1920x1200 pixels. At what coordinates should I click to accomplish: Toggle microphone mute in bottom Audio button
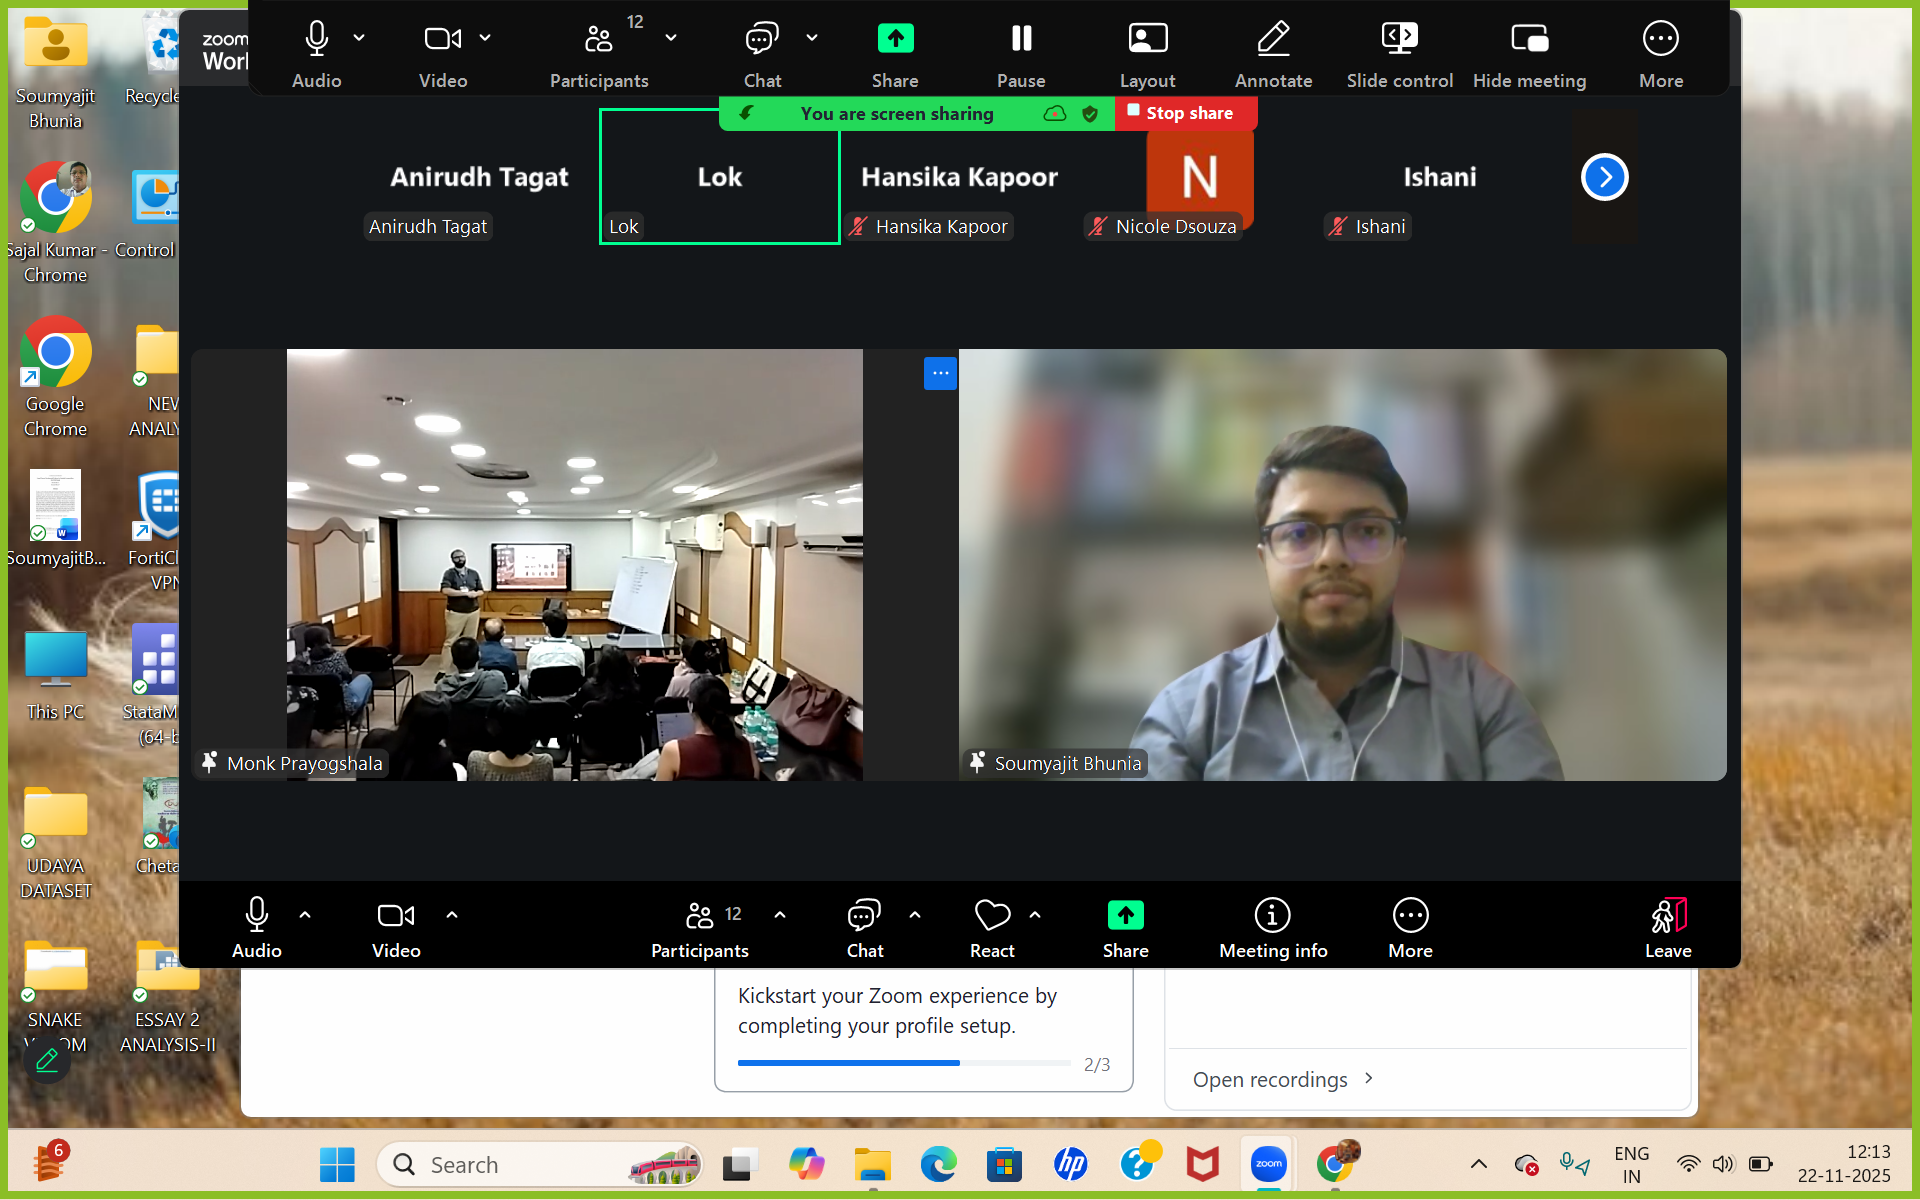tap(256, 916)
